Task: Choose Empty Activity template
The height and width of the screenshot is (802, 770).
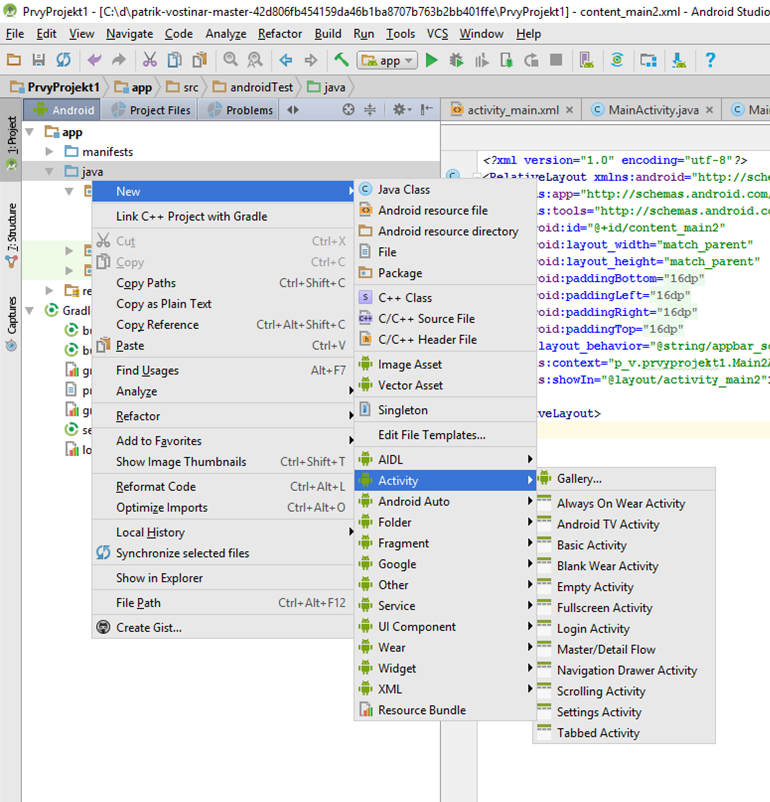Action: coord(624,587)
